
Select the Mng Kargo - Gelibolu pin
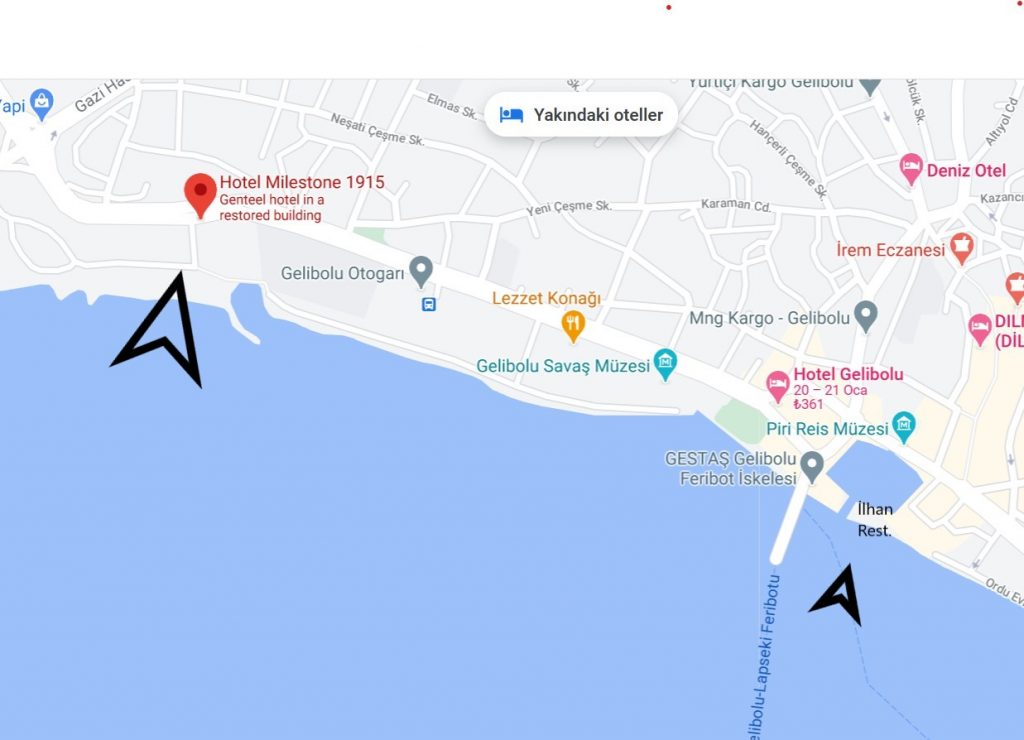tap(866, 317)
